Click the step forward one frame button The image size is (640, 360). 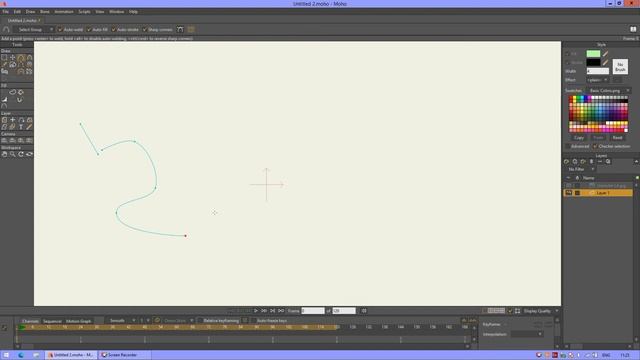point(264,311)
